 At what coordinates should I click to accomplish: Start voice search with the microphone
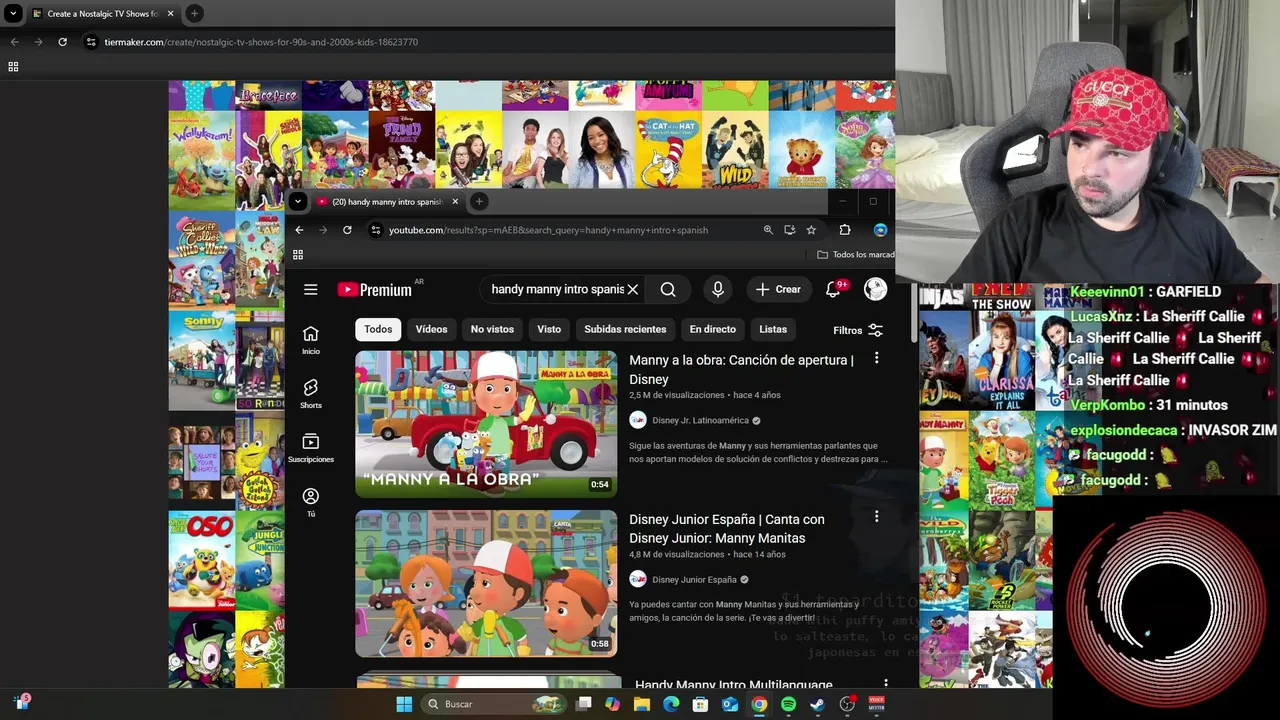[717, 289]
